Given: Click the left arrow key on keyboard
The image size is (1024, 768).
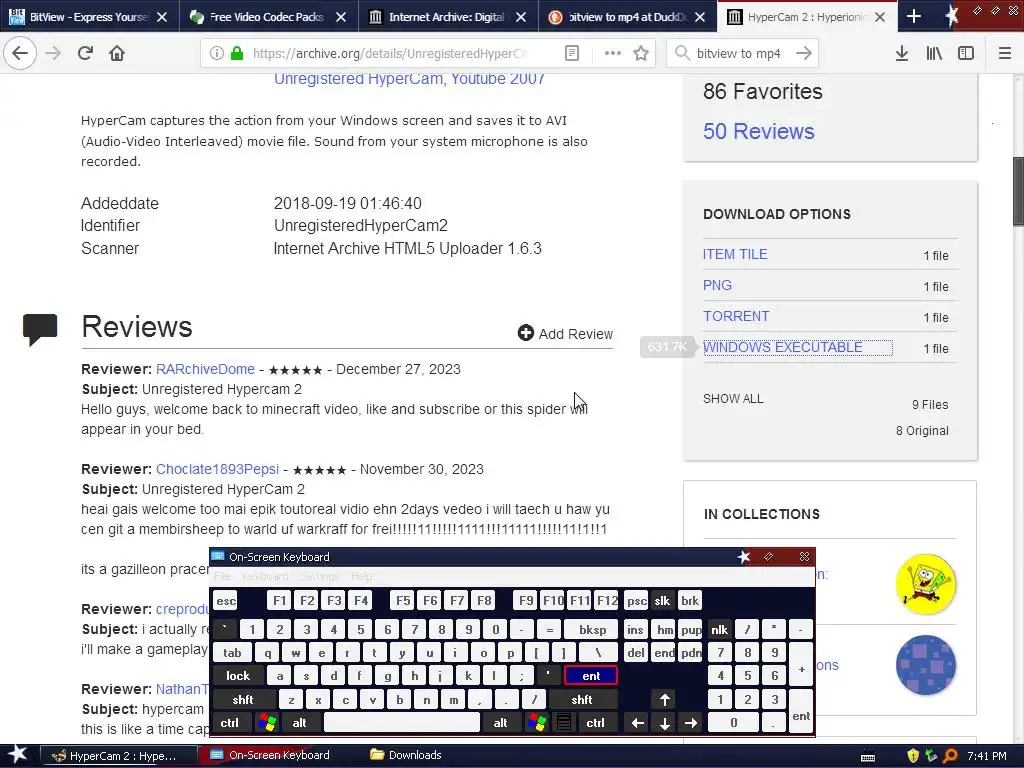Looking at the screenshot, I should coord(637,723).
